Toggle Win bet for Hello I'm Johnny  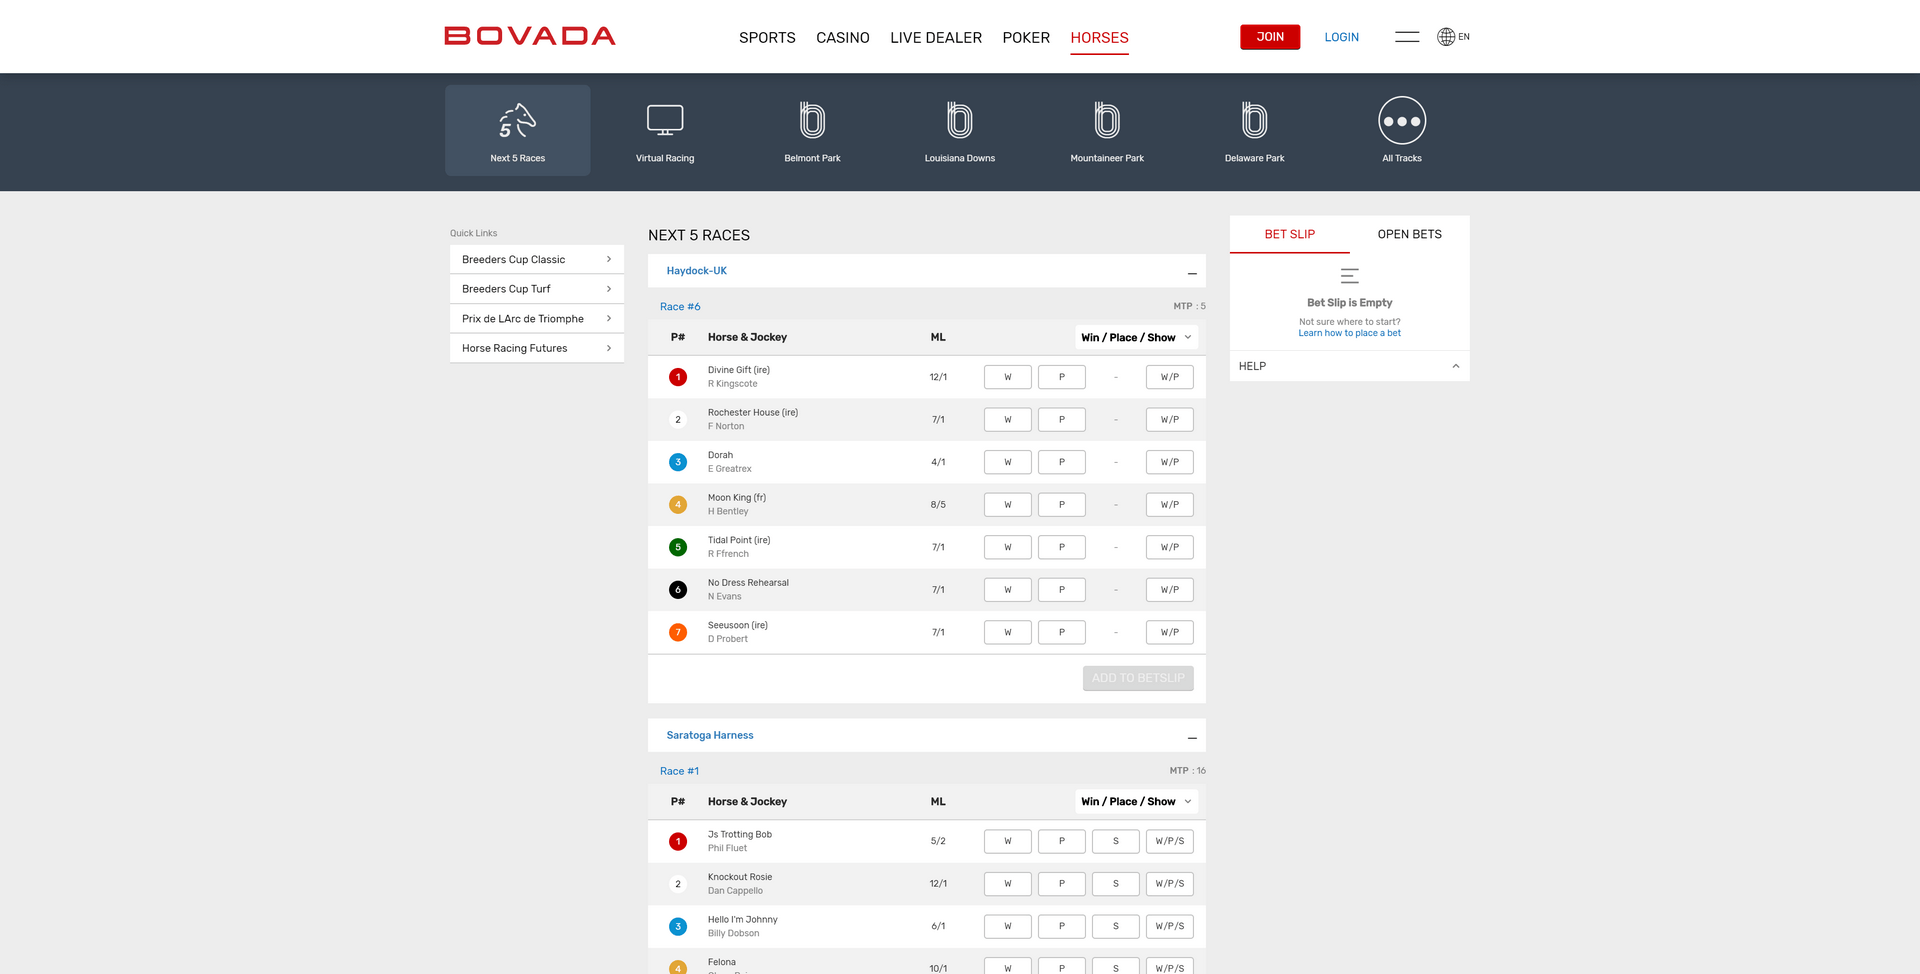tap(1007, 926)
